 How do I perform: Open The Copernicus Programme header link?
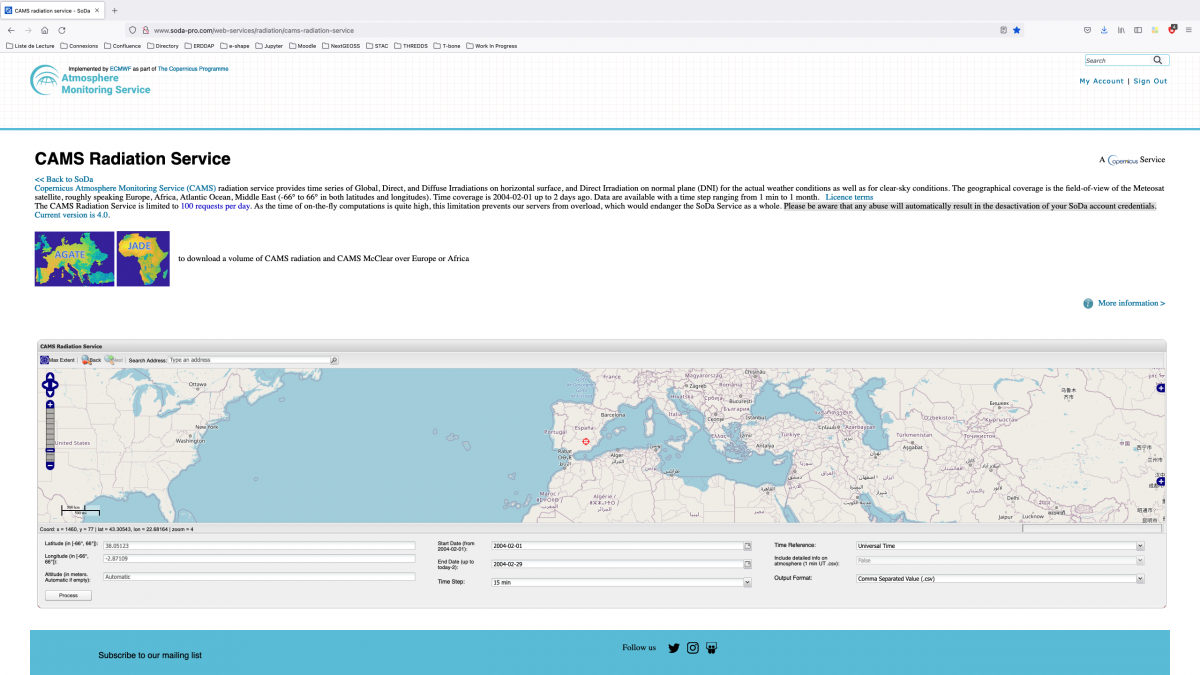[x=193, y=69]
